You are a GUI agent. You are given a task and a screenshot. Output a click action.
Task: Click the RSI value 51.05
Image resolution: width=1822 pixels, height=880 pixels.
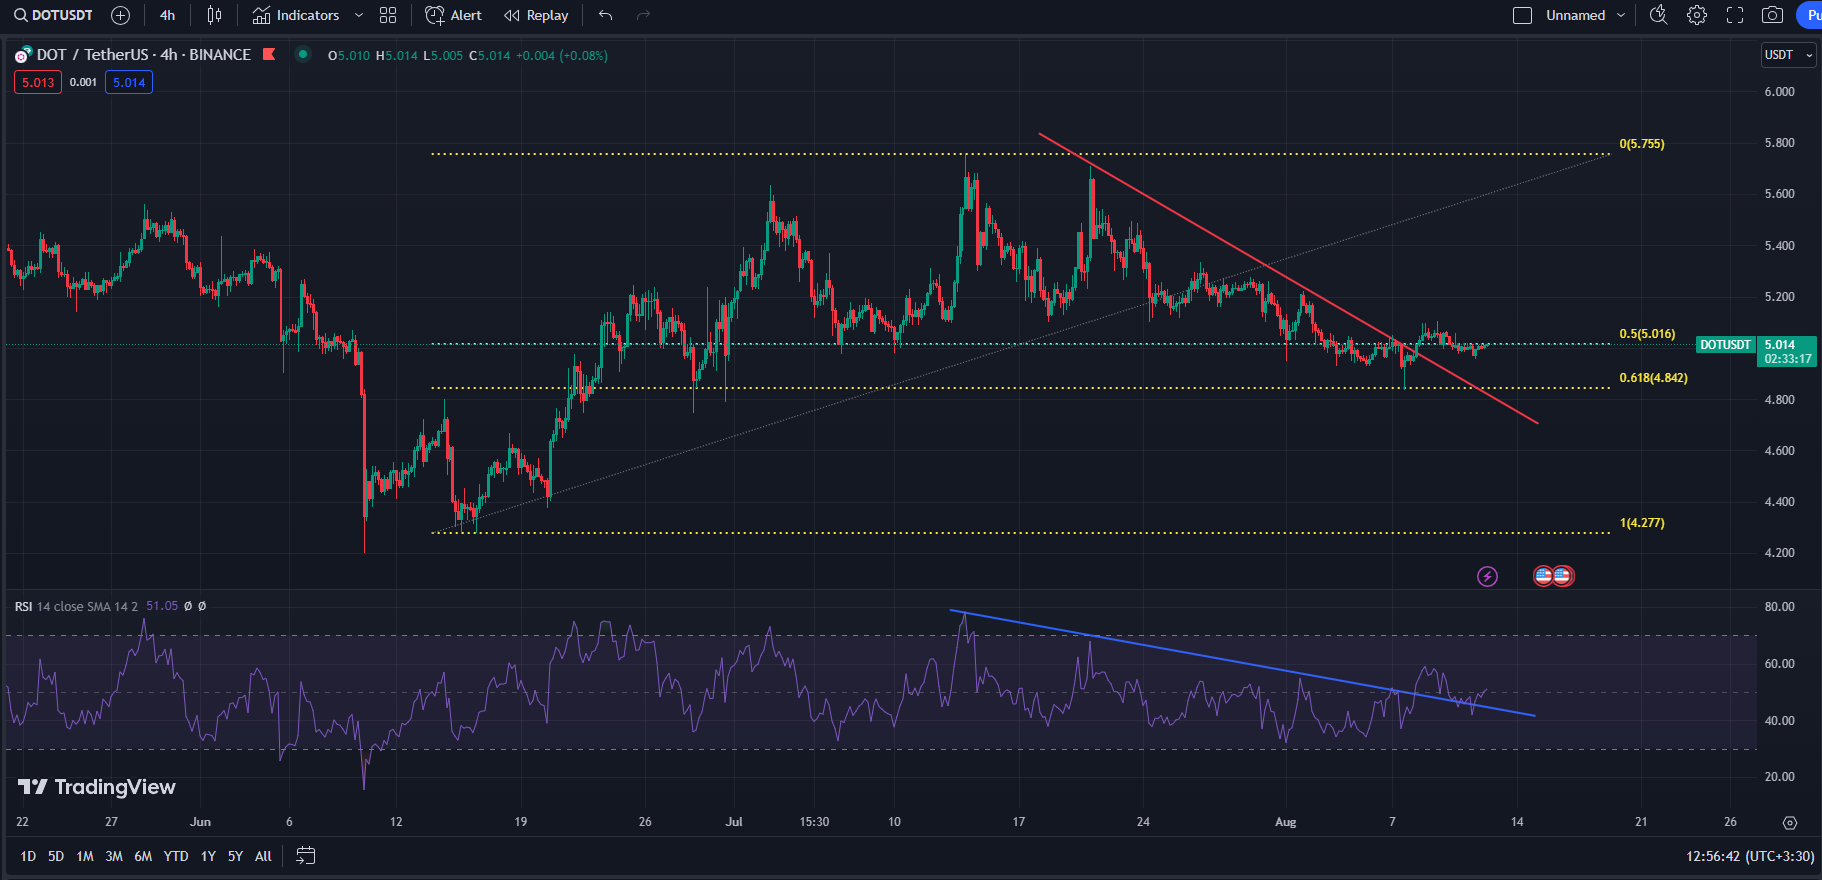(162, 606)
